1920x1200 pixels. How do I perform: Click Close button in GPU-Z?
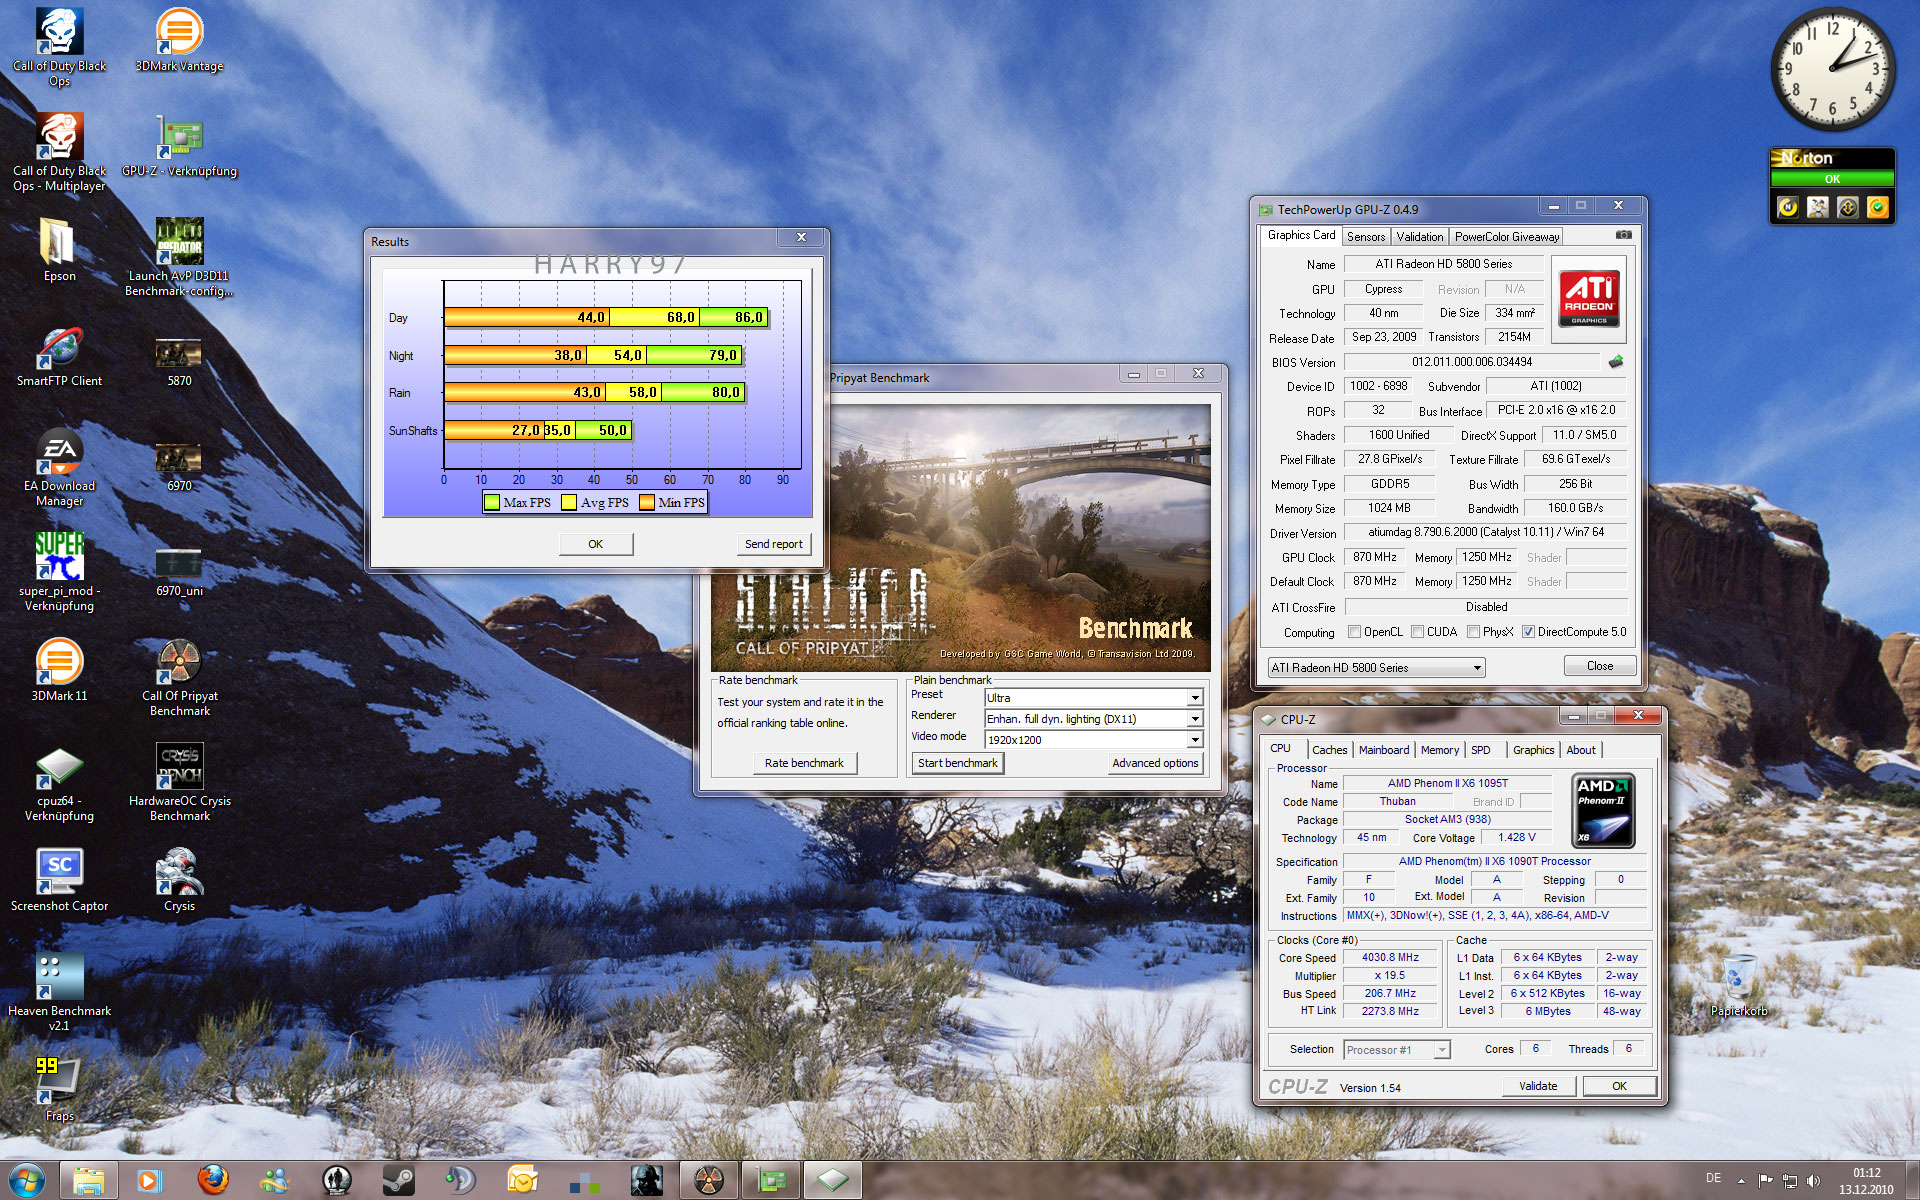(x=1599, y=666)
